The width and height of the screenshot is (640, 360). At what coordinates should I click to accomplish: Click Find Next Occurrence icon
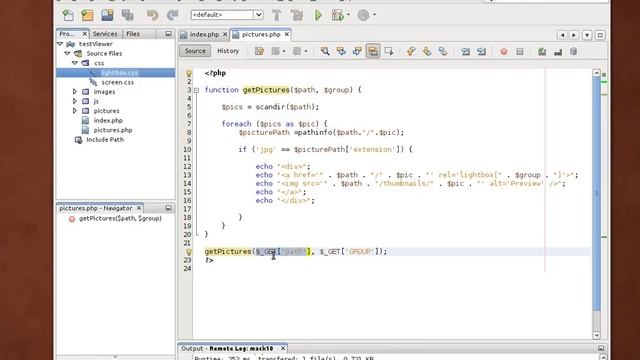(357, 51)
